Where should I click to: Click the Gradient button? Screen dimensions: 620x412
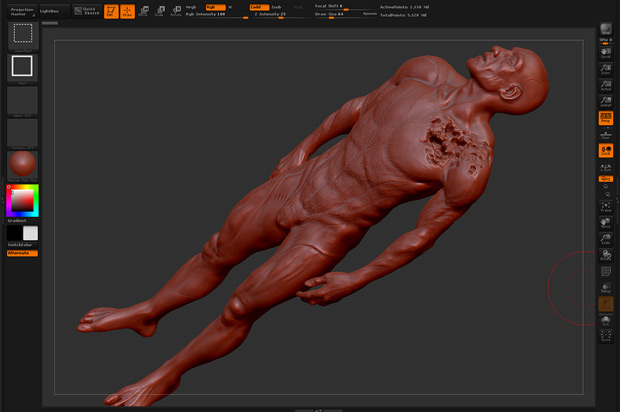coord(17,221)
